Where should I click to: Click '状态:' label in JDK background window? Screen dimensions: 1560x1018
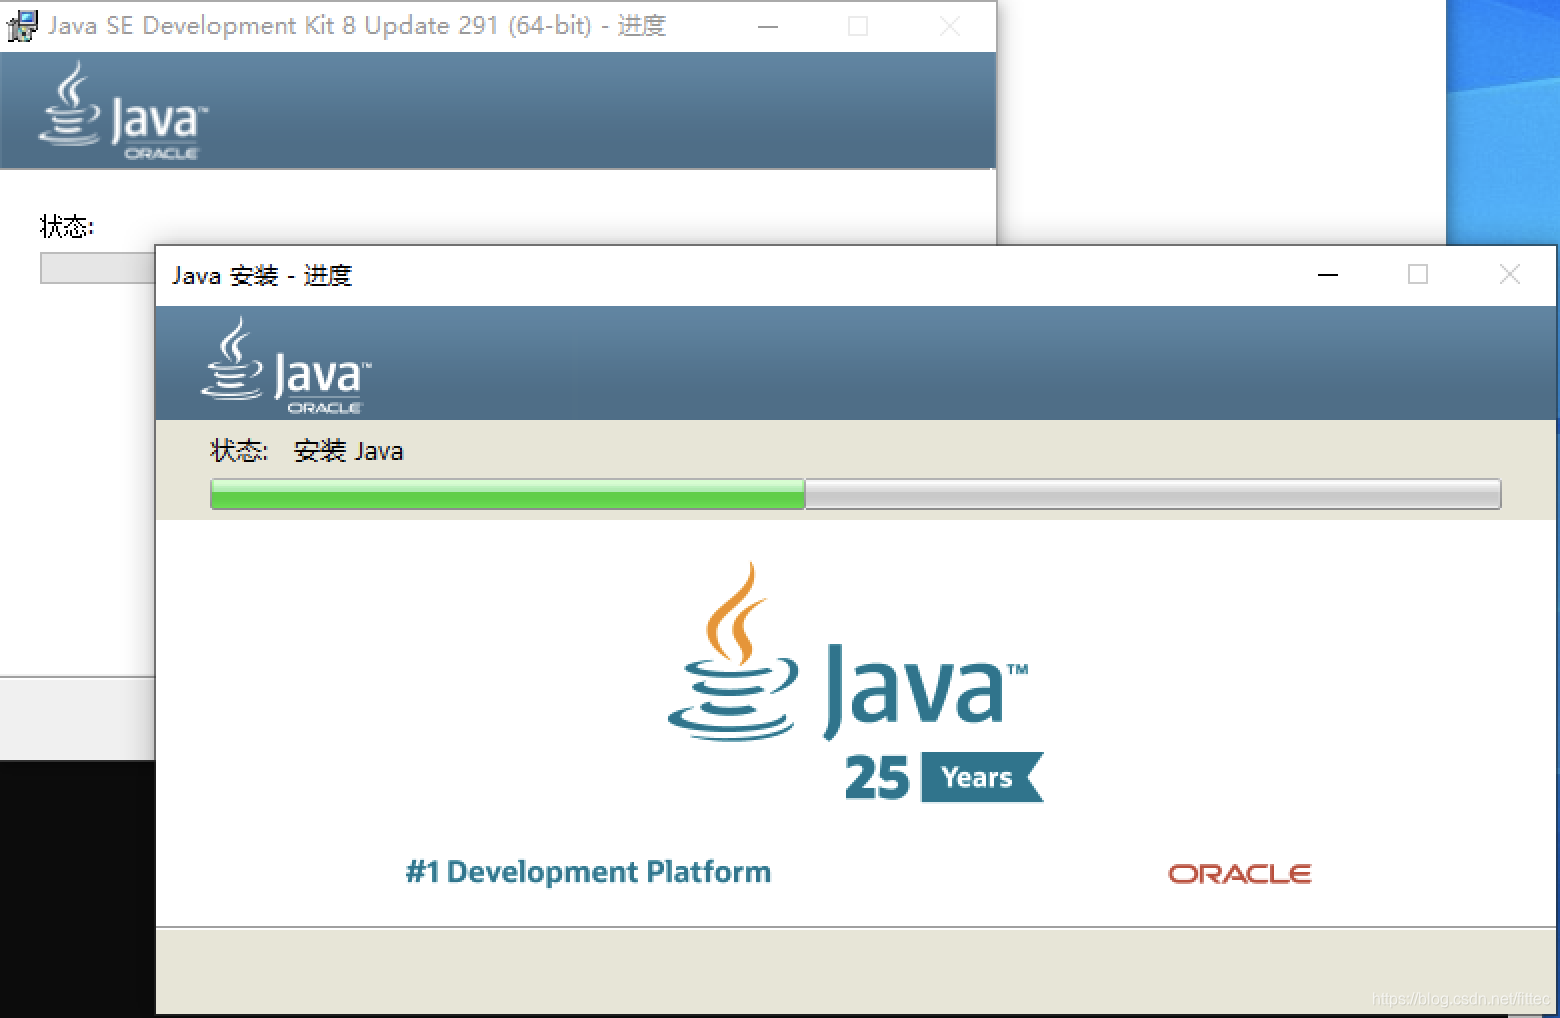click(67, 227)
